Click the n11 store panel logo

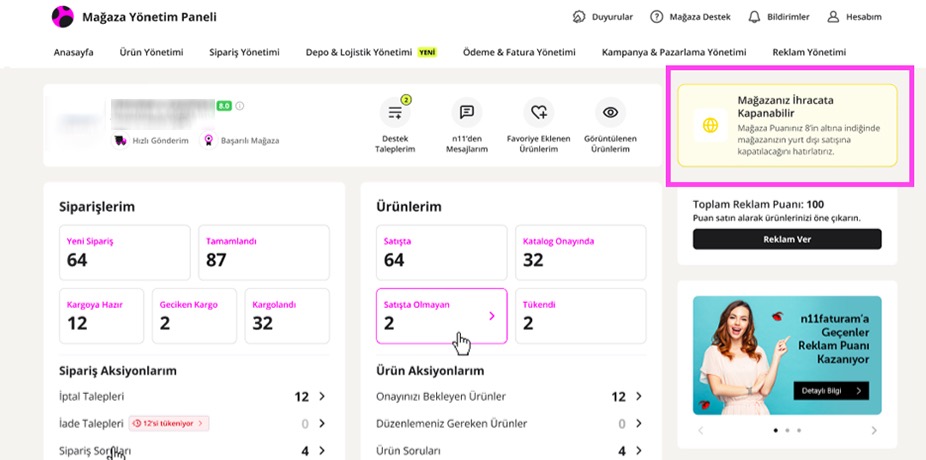click(x=63, y=17)
